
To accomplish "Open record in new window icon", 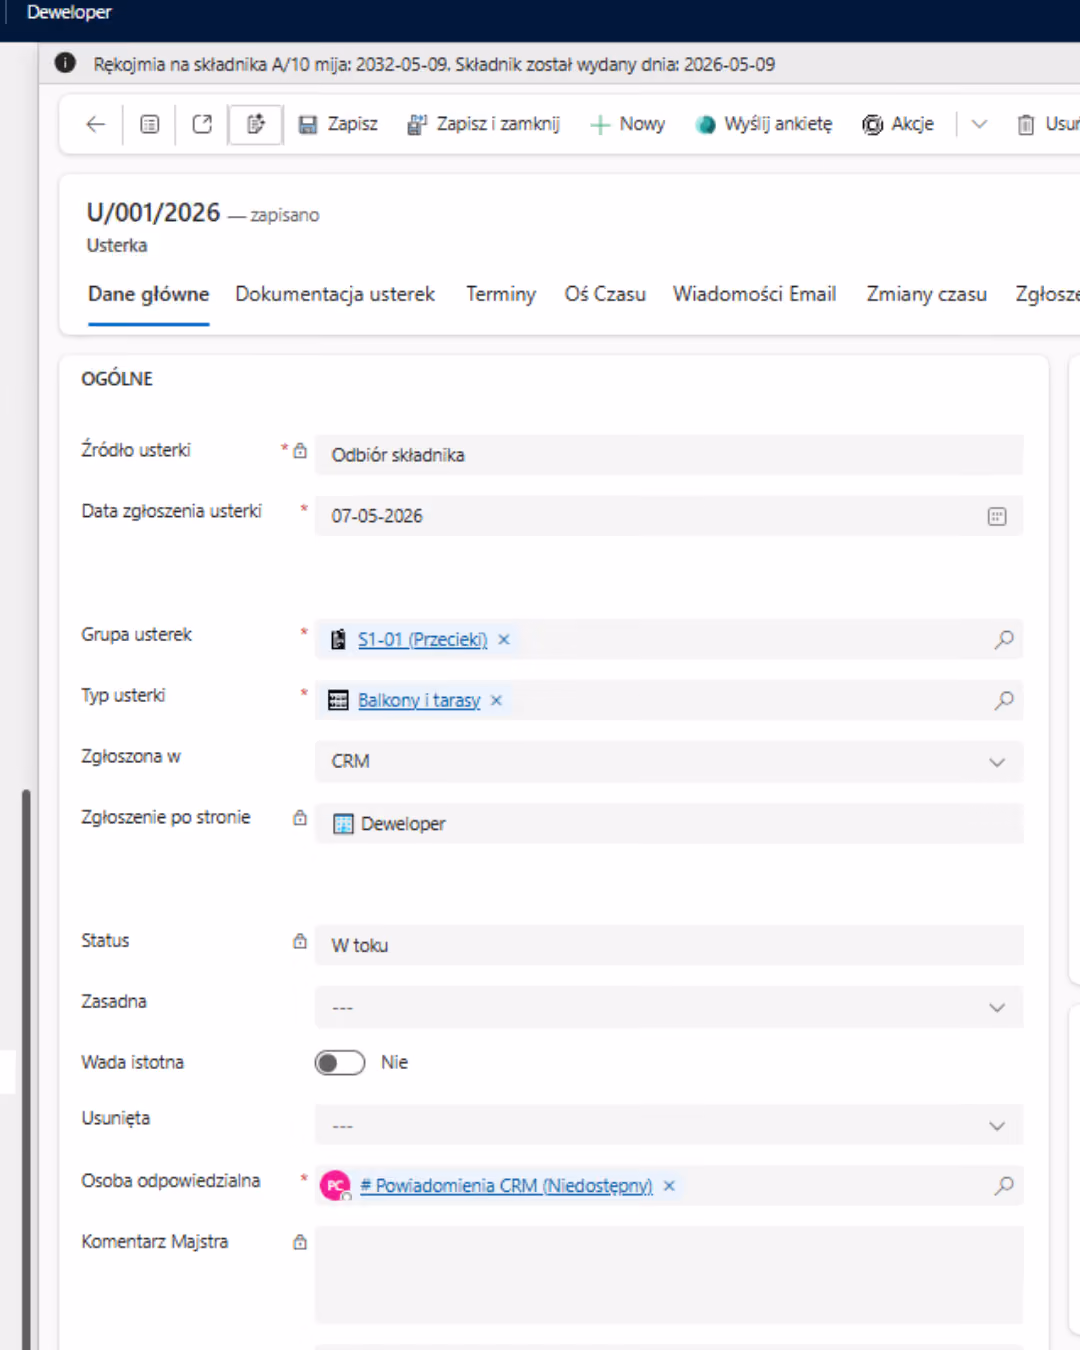I will pos(202,124).
